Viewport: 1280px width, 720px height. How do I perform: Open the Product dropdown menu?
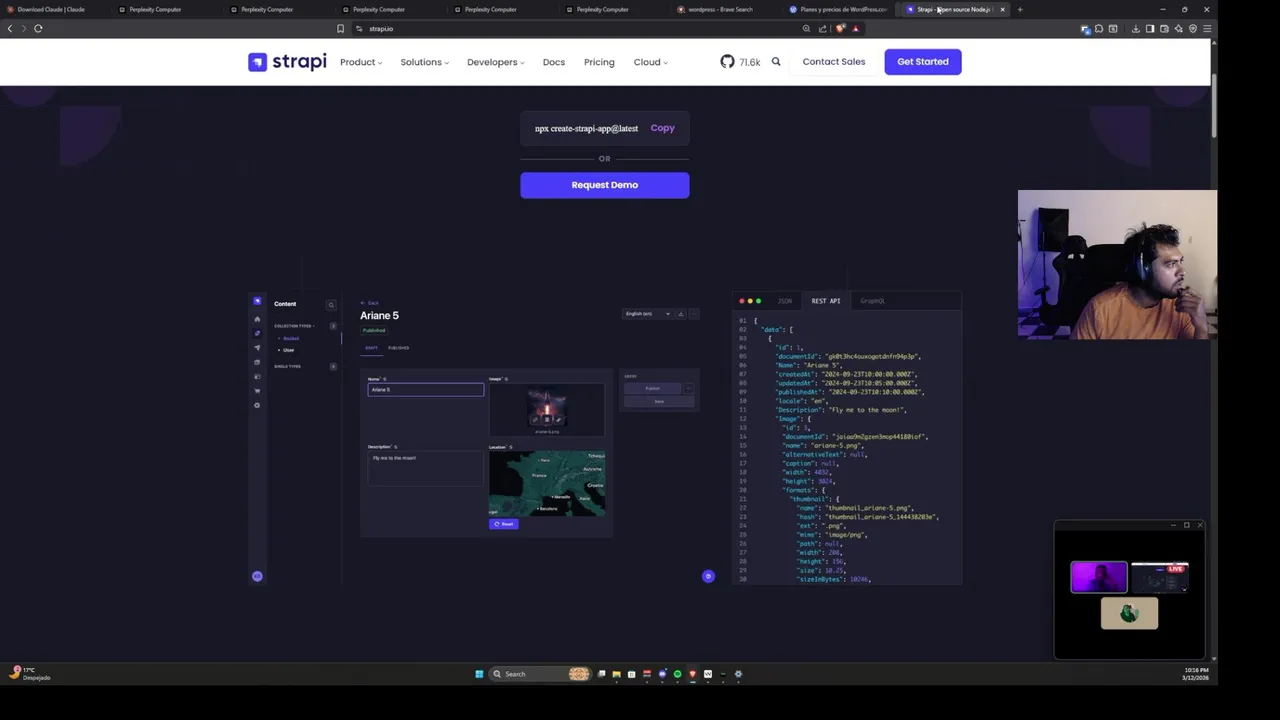(361, 62)
